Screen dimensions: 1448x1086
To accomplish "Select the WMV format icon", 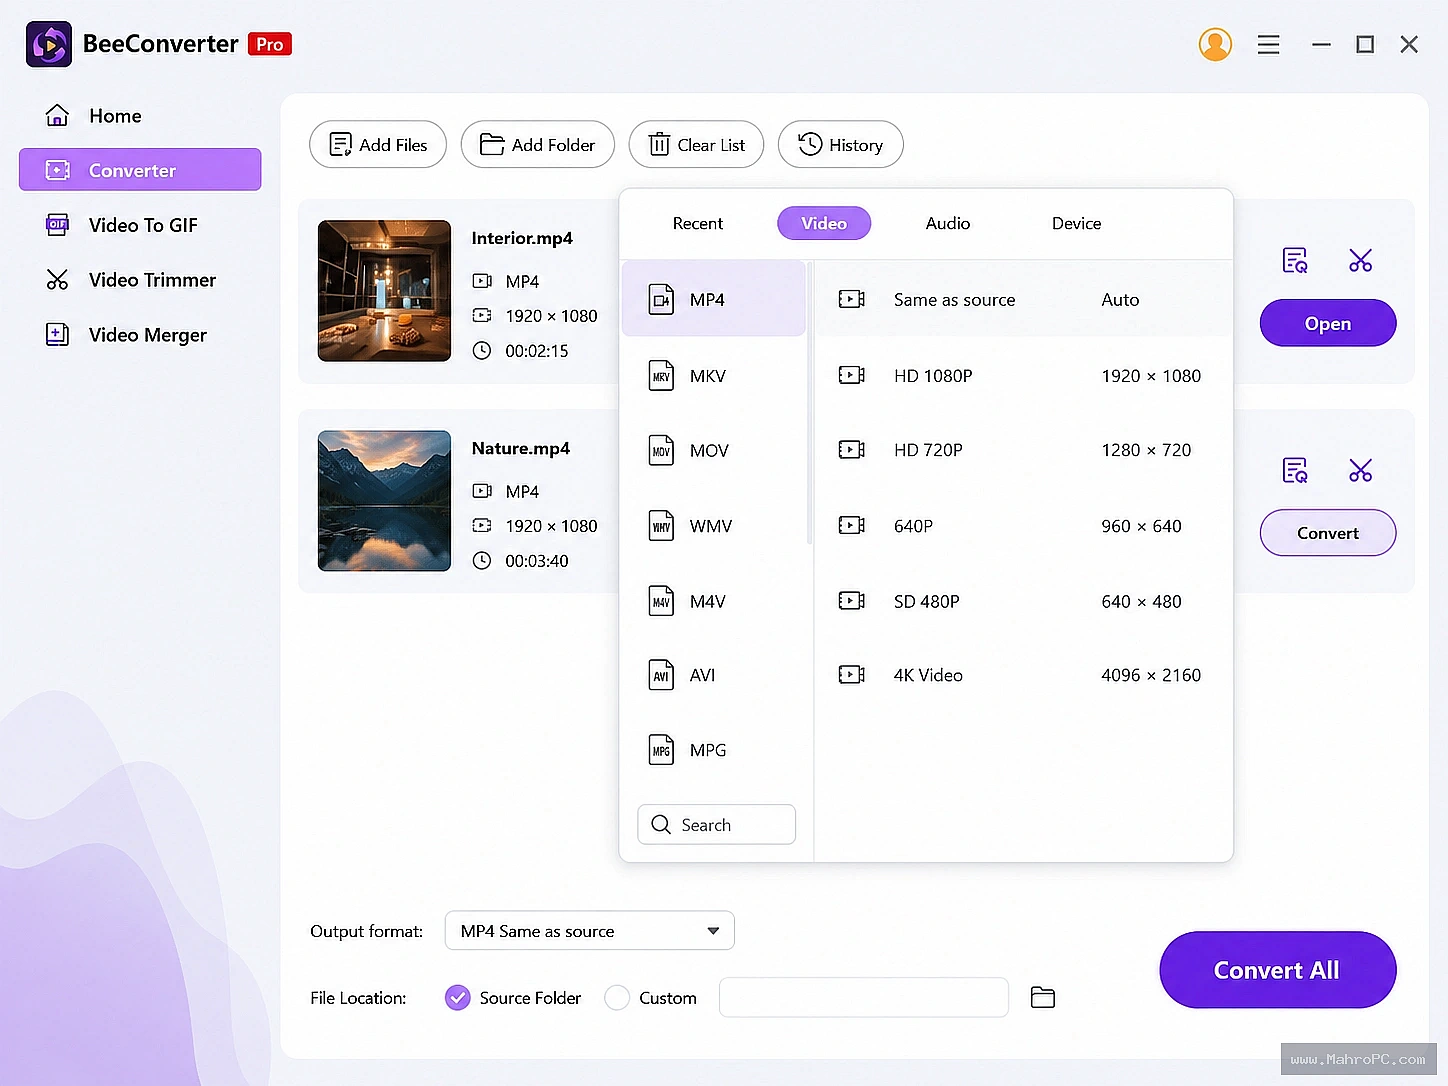I will coord(661,526).
